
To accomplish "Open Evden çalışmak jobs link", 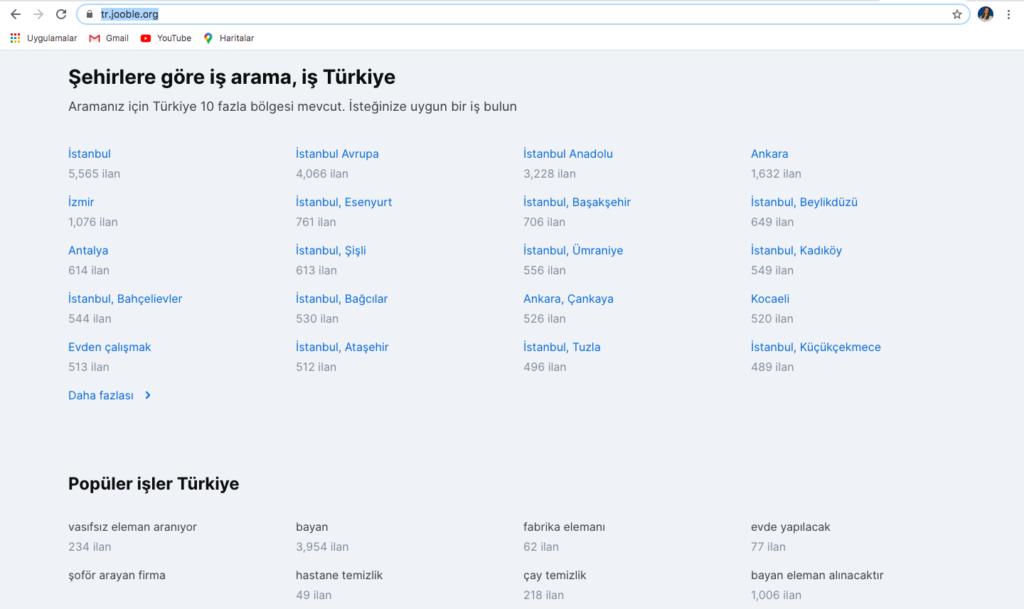I will [109, 347].
